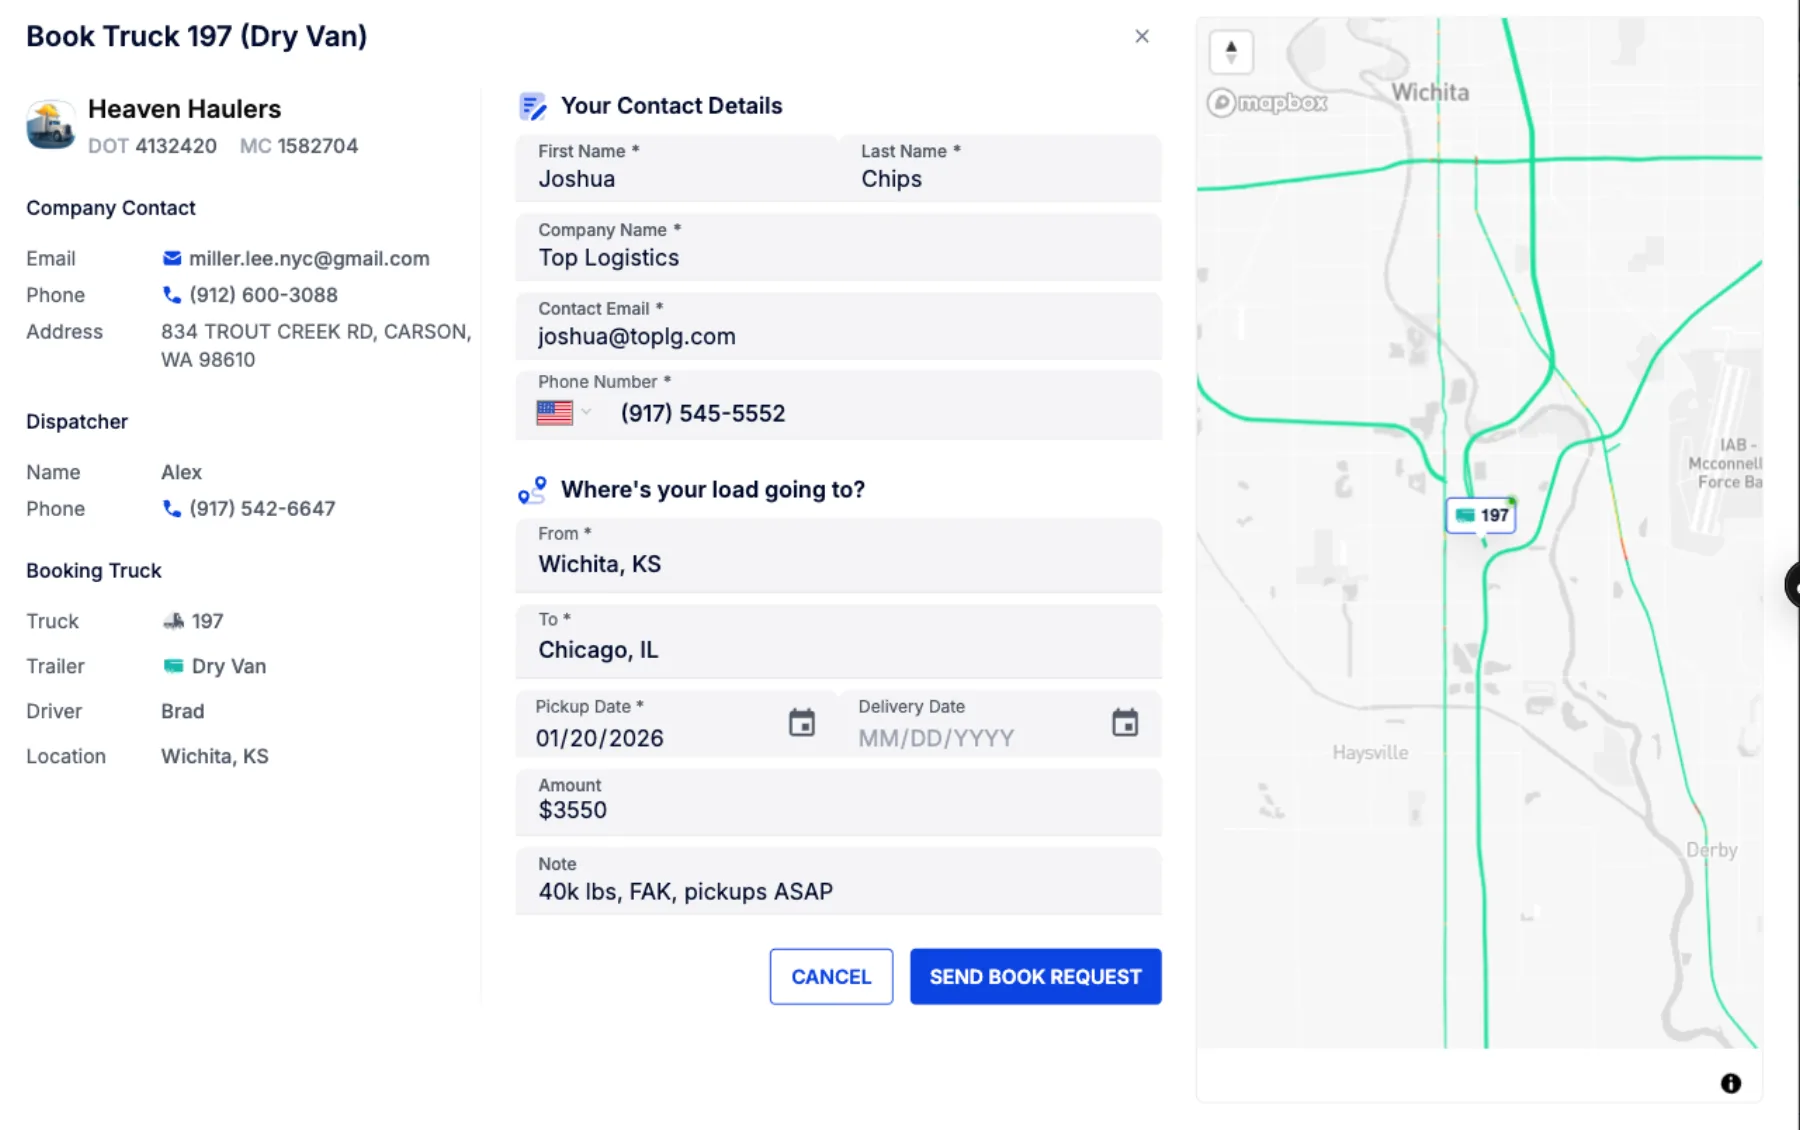Click the driver name Brad

click(x=182, y=711)
